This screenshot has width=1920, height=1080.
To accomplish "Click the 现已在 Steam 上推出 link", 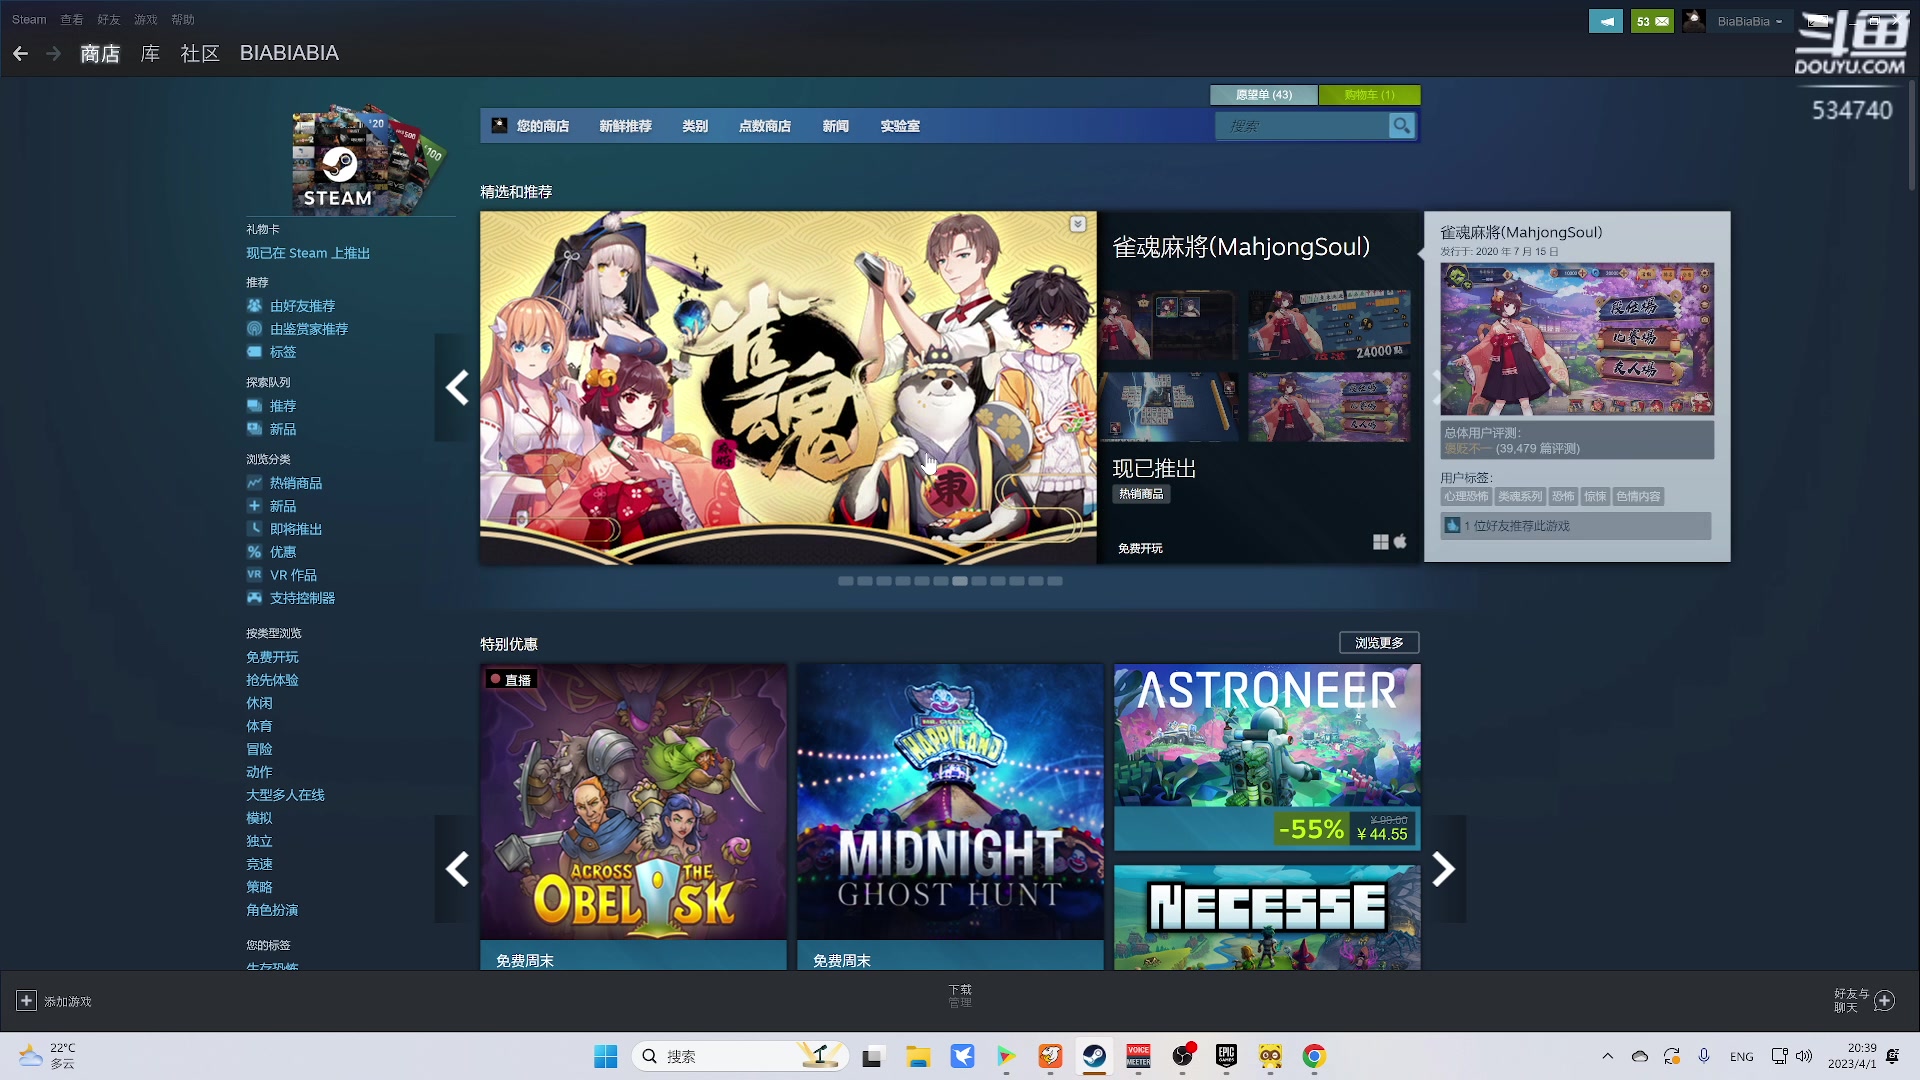I will click(x=308, y=254).
